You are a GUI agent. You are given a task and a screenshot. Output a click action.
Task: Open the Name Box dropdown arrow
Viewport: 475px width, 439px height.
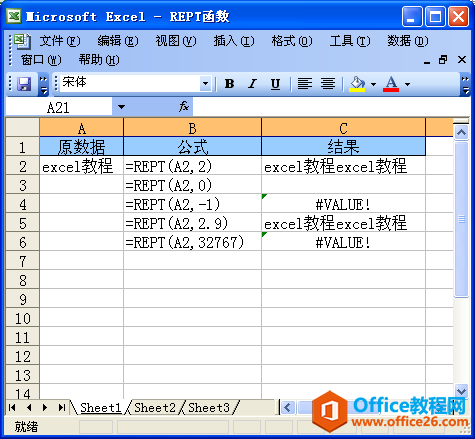(x=121, y=107)
